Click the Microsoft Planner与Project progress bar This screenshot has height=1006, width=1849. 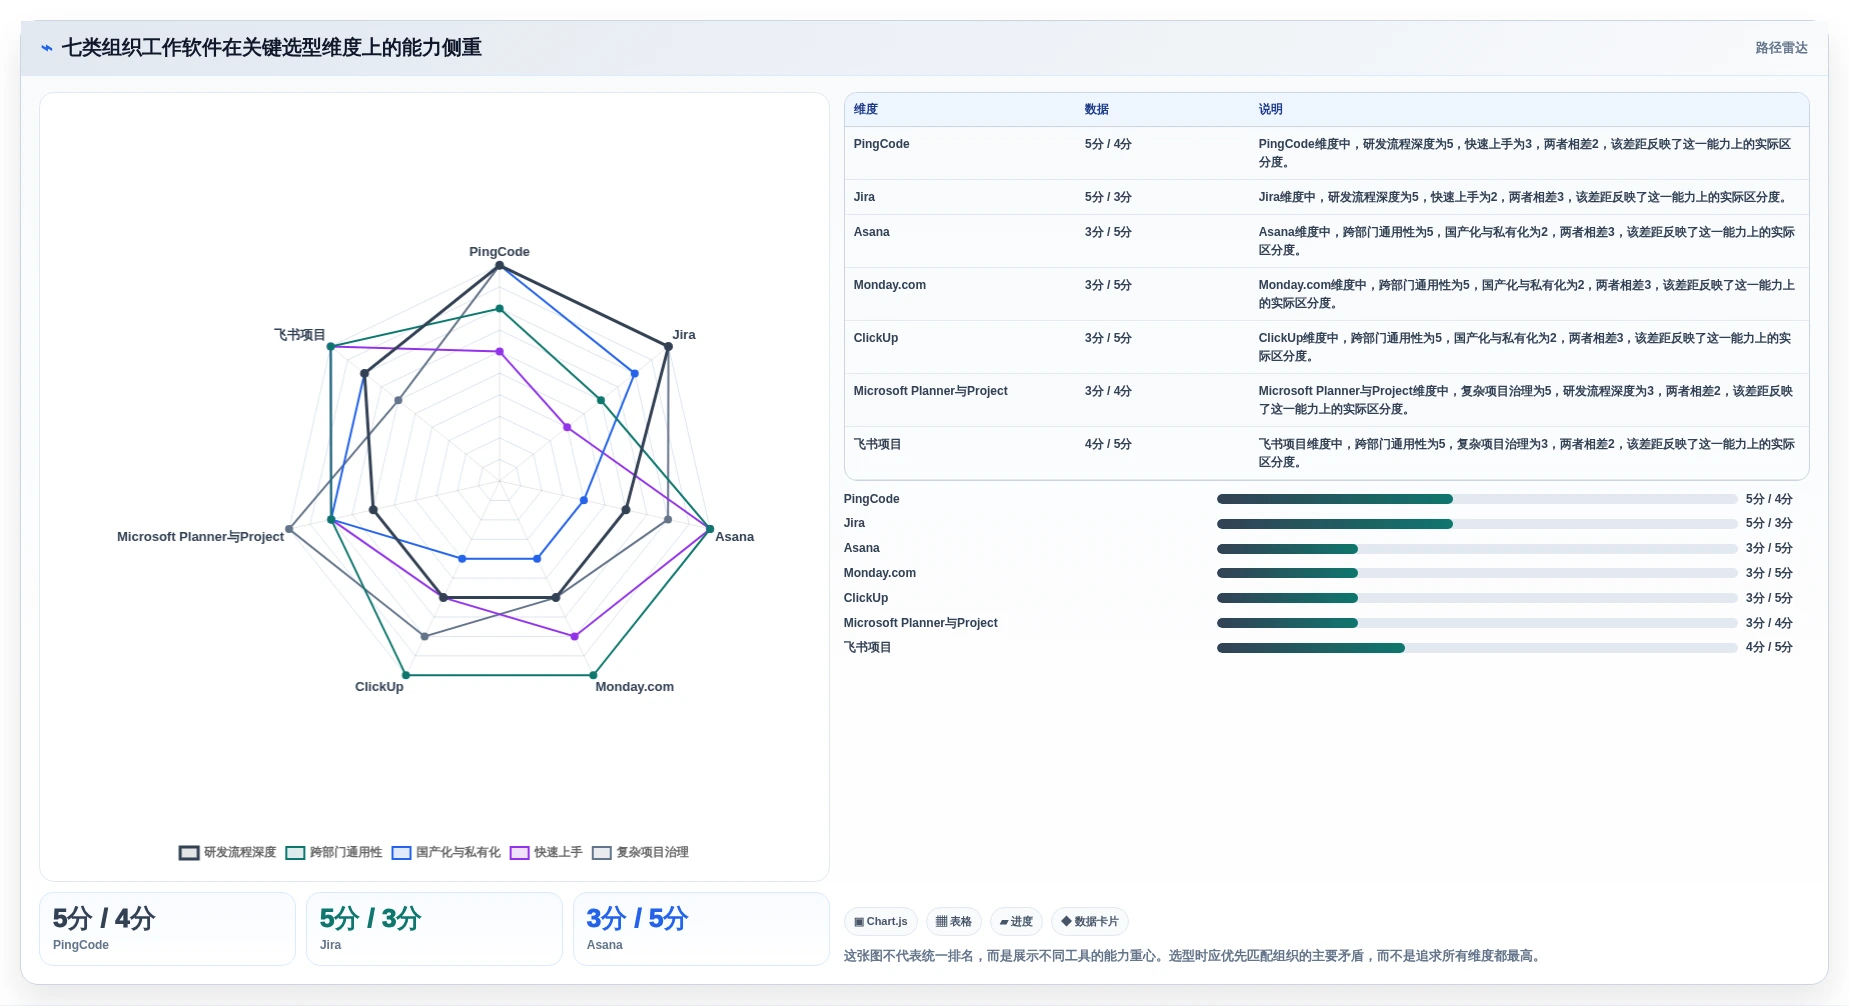[x=1477, y=623]
